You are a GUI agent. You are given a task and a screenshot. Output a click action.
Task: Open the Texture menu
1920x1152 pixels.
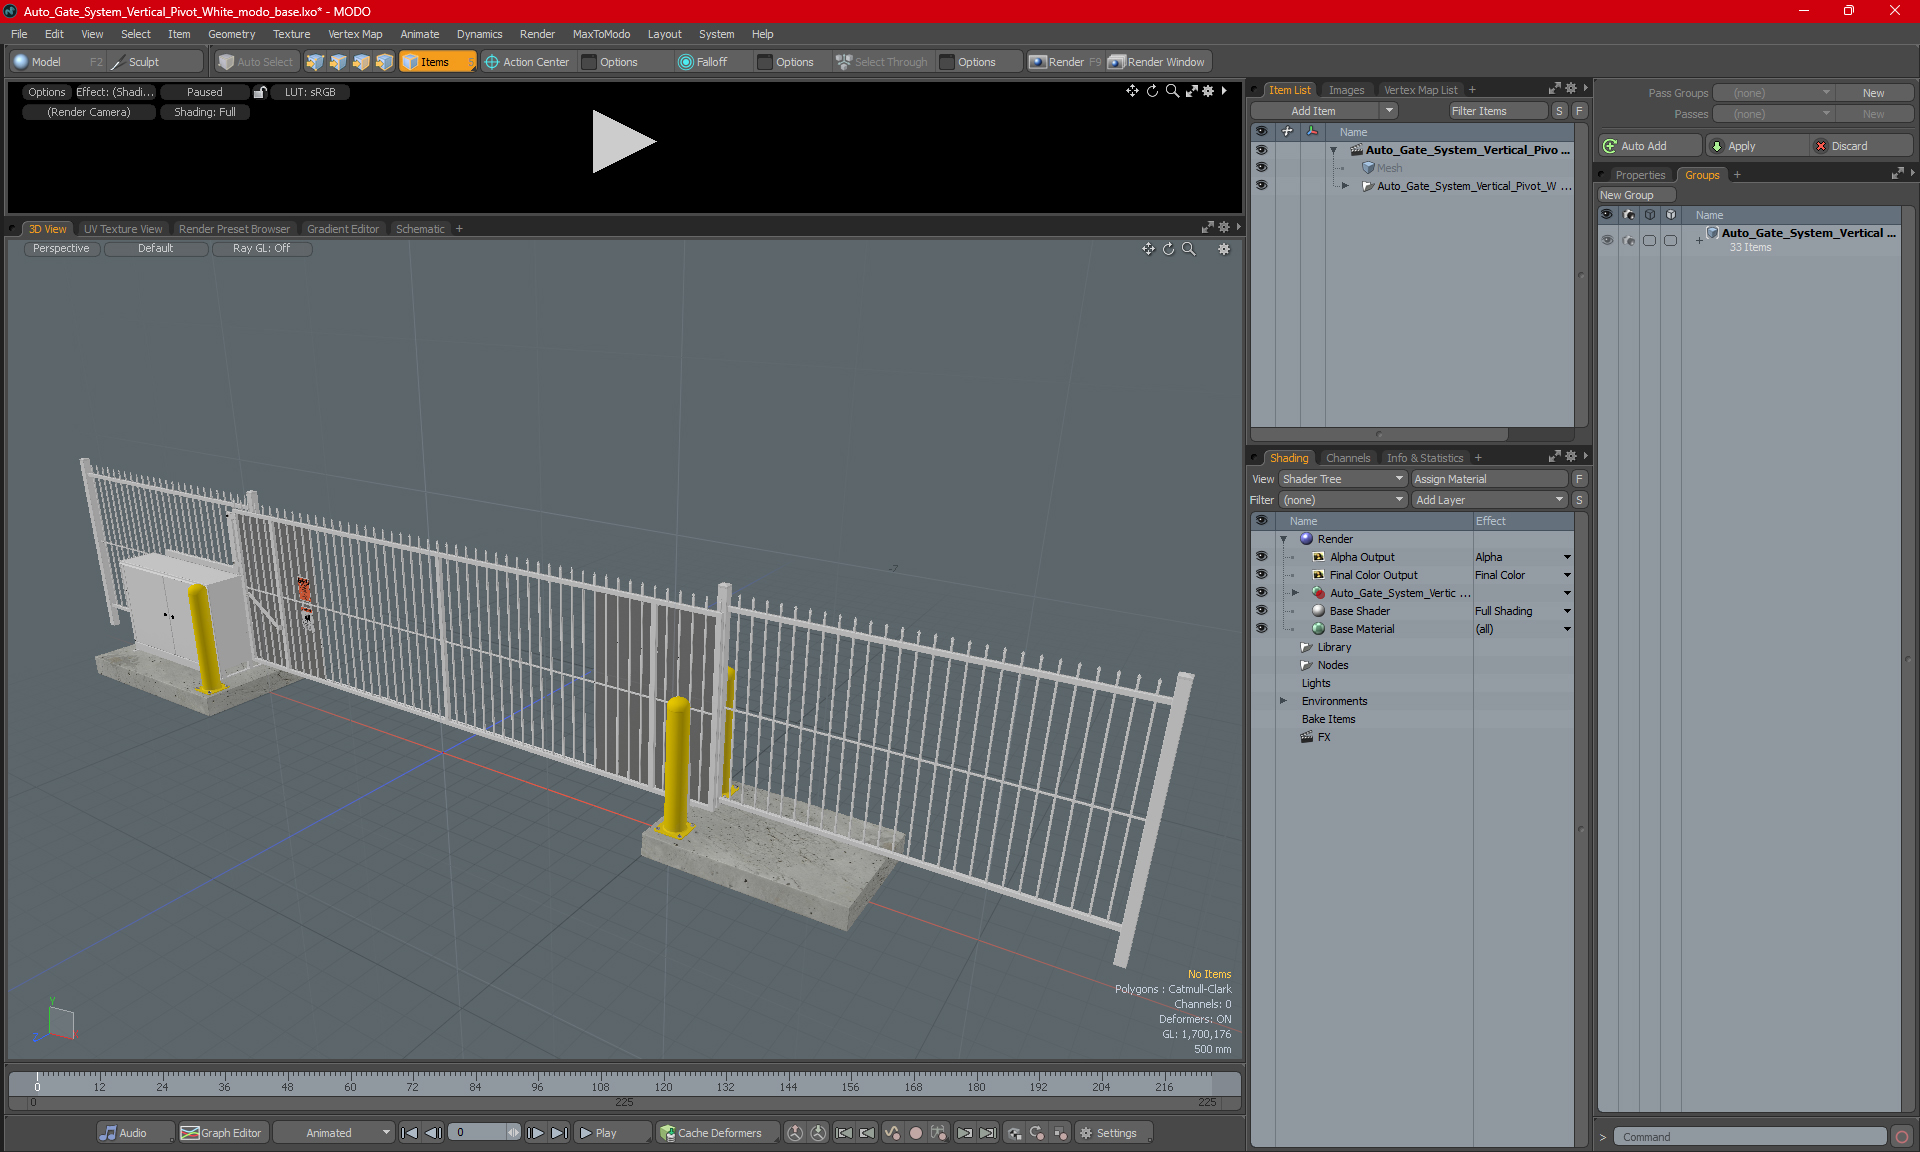click(291, 34)
